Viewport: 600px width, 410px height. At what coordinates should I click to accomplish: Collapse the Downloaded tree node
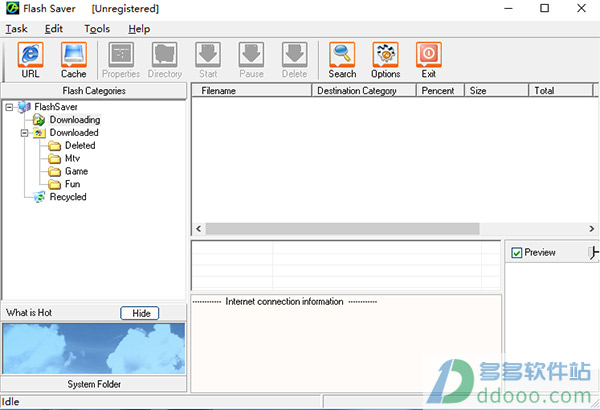pos(24,133)
